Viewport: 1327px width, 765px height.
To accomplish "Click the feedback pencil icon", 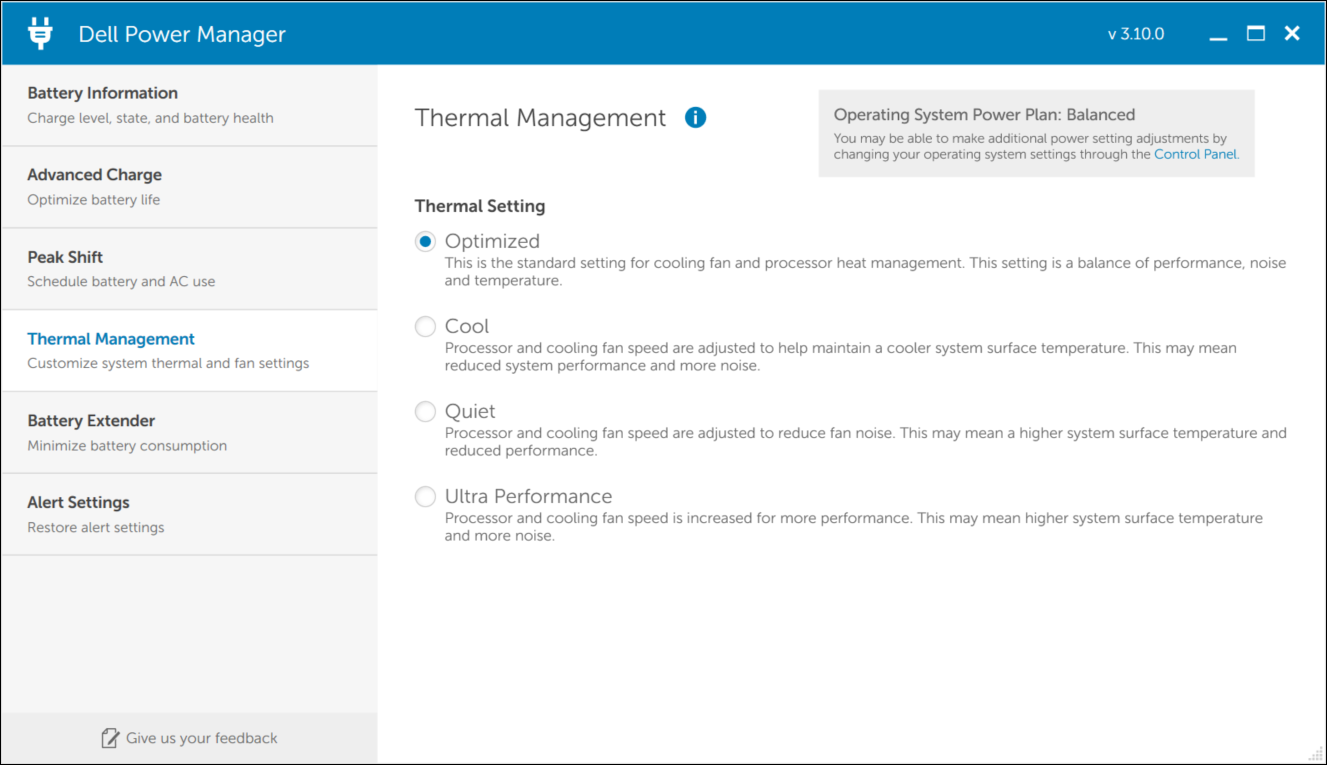I will (x=110, y=738).
